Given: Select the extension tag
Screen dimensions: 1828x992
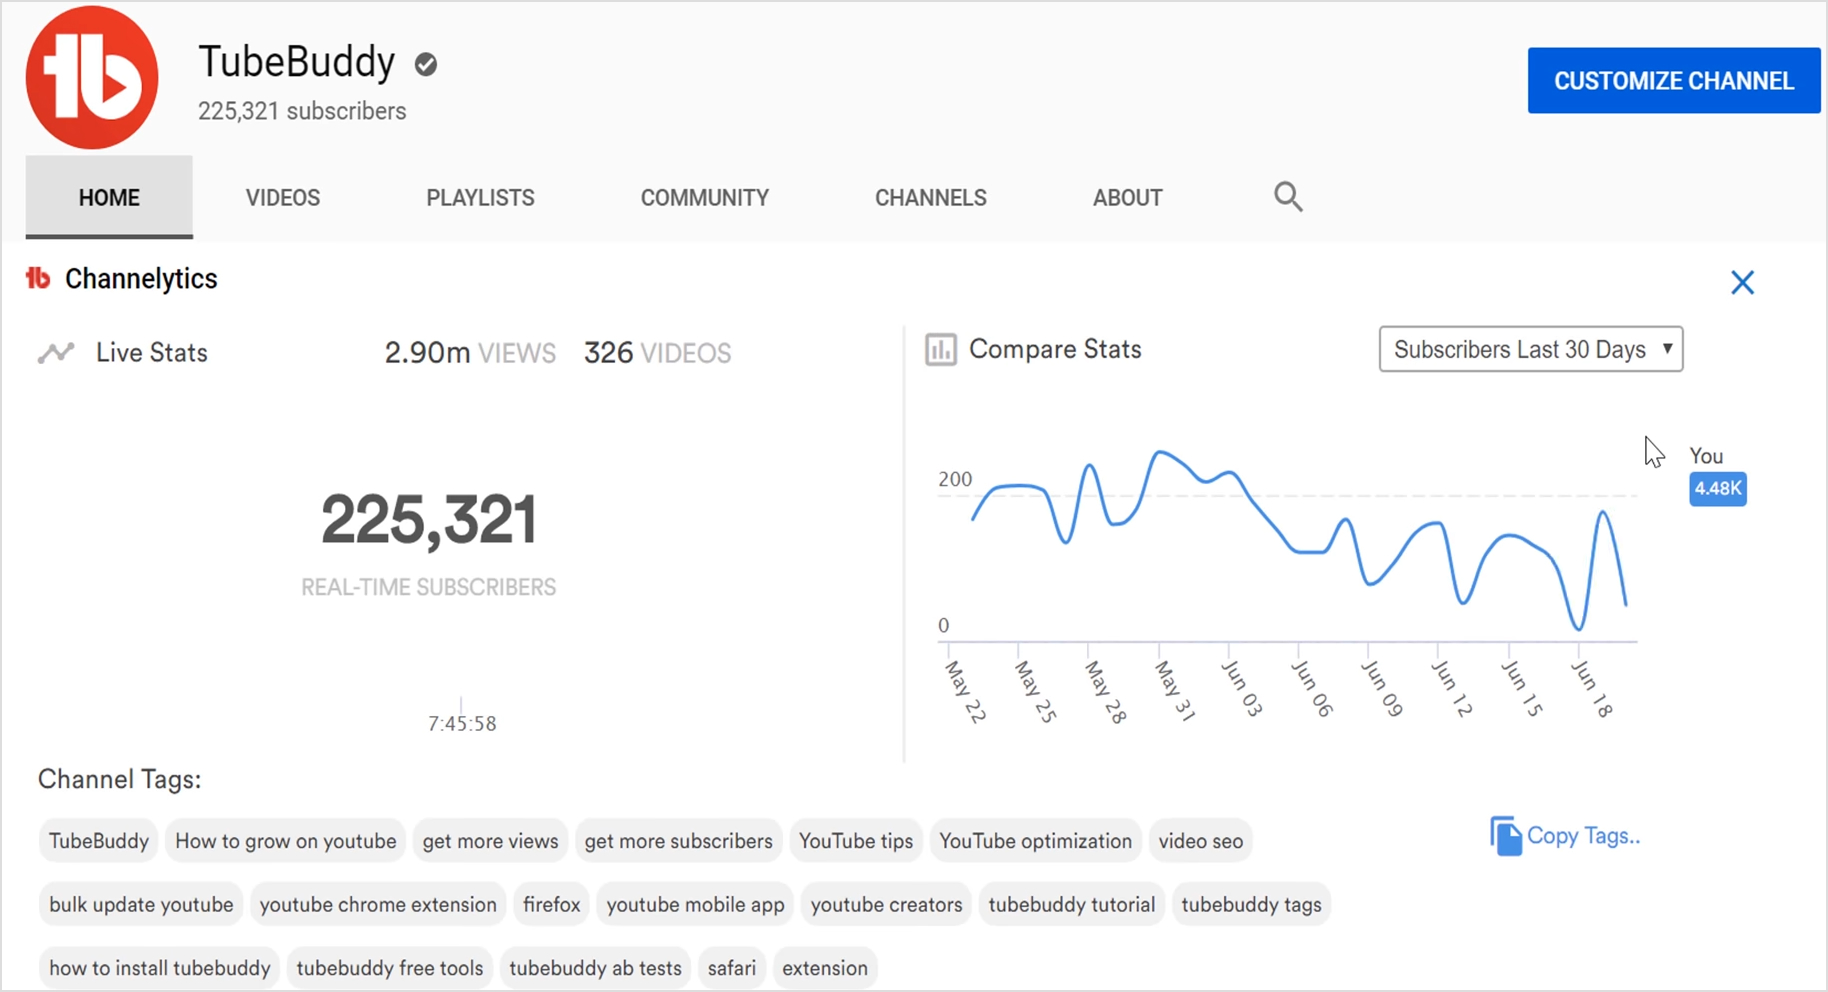Looking at the screenshot, I should click(825, 969).
